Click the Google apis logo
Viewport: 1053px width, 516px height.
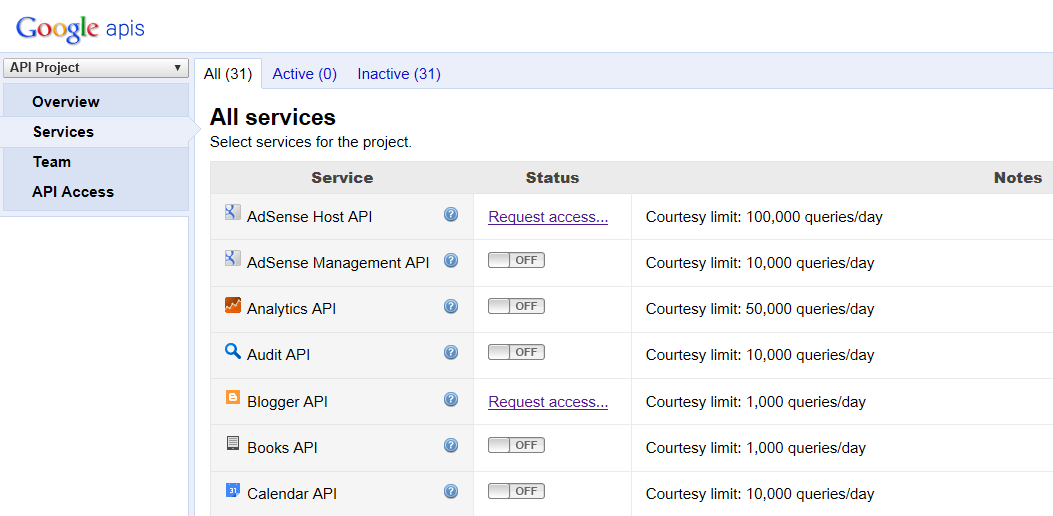point(80,28)
